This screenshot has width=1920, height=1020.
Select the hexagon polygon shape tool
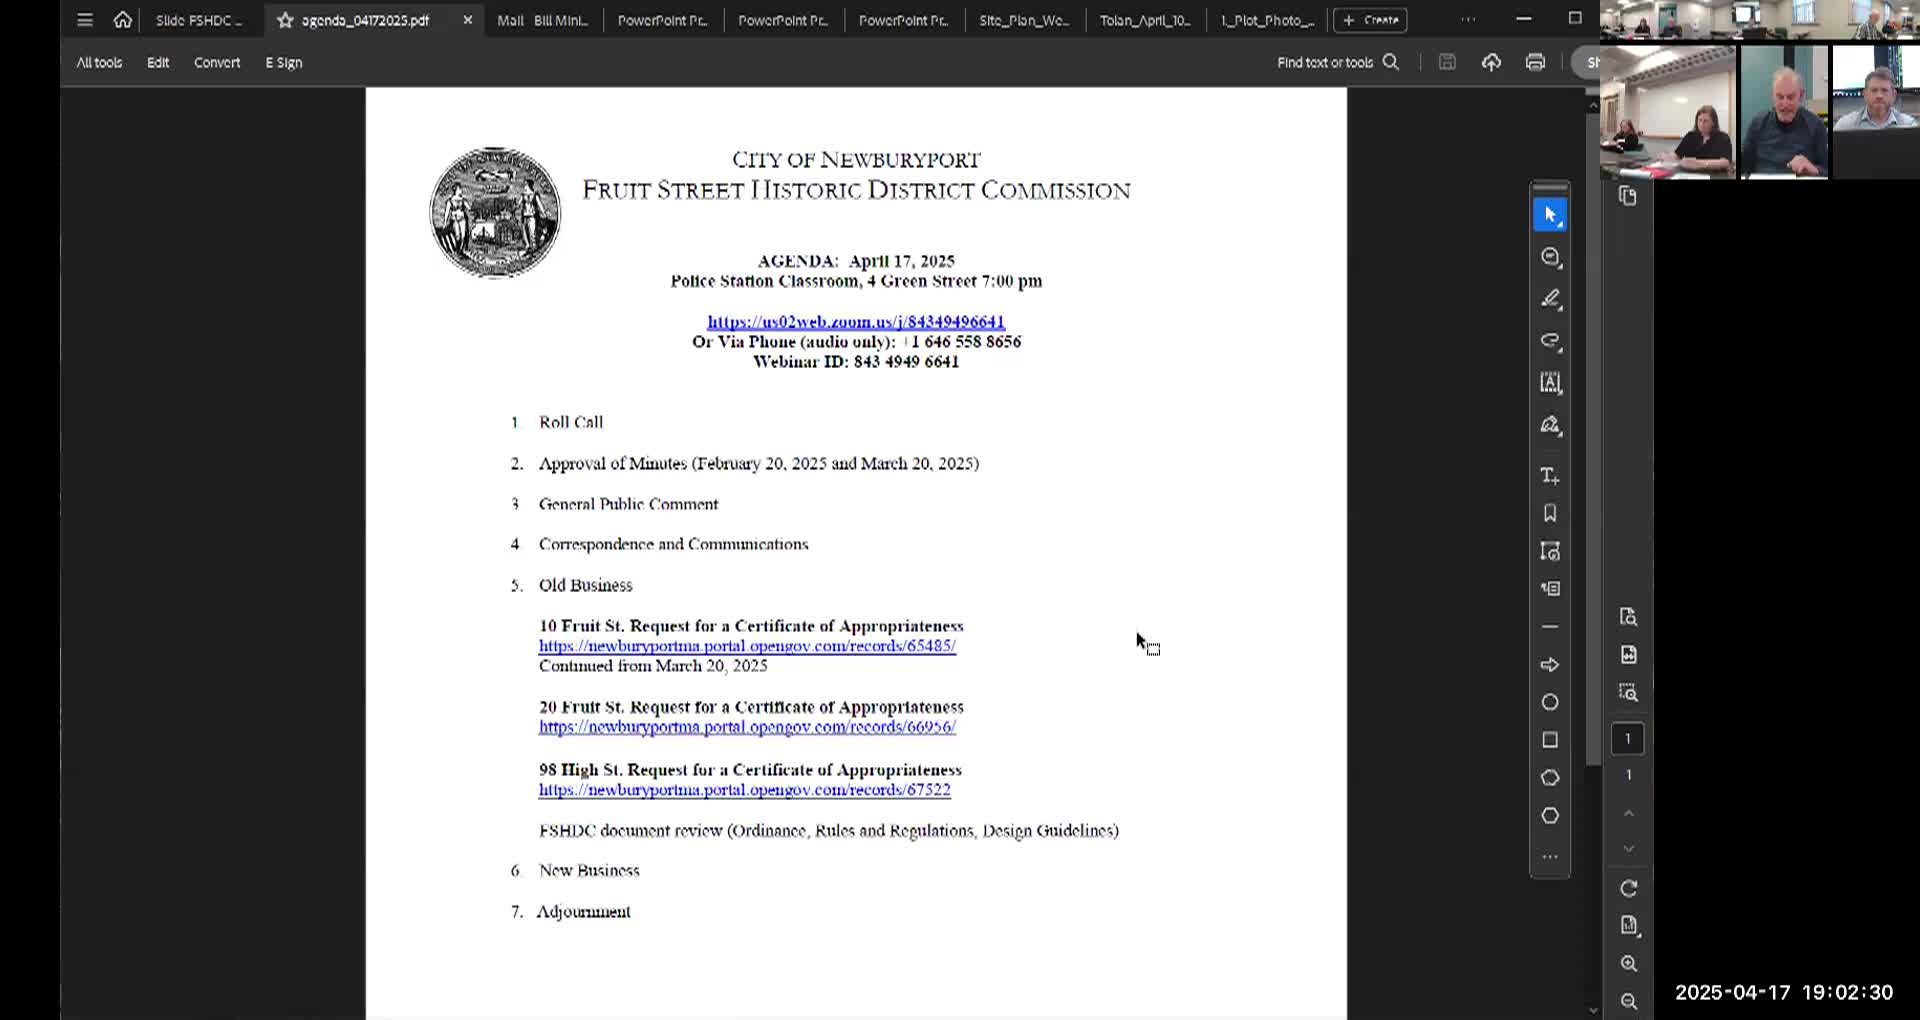pyautogui.click(x=1550, y=816)
